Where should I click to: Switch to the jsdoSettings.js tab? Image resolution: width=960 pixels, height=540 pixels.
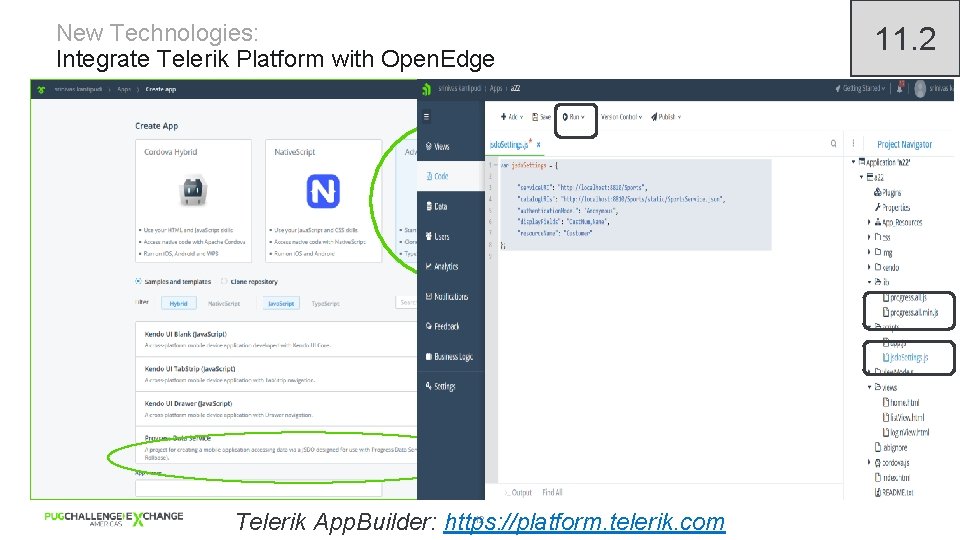coord(510,145)
